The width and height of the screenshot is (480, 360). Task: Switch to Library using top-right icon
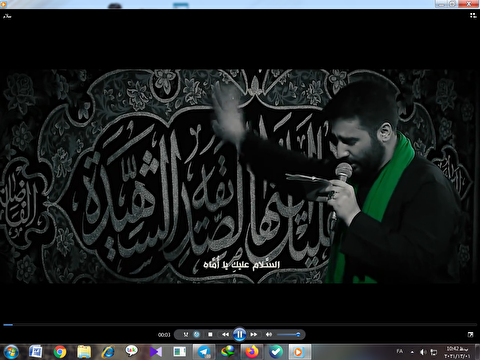[473, 15]
